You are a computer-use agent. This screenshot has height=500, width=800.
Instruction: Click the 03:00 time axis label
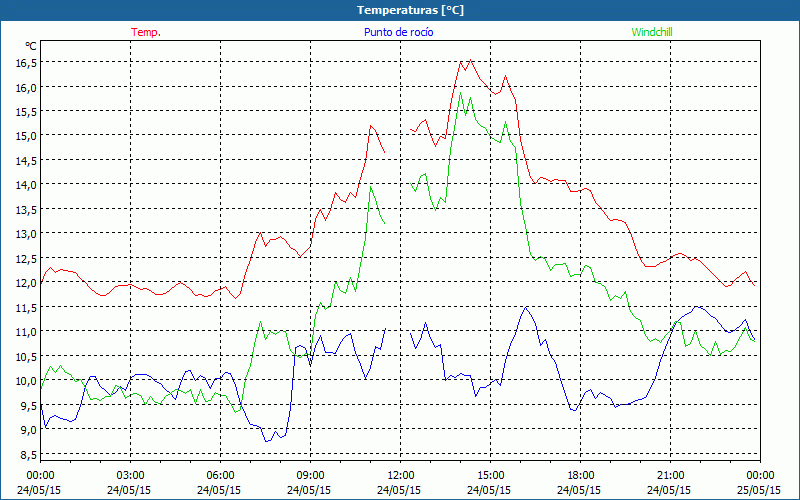pyautogui.click(x=131, y=475)
